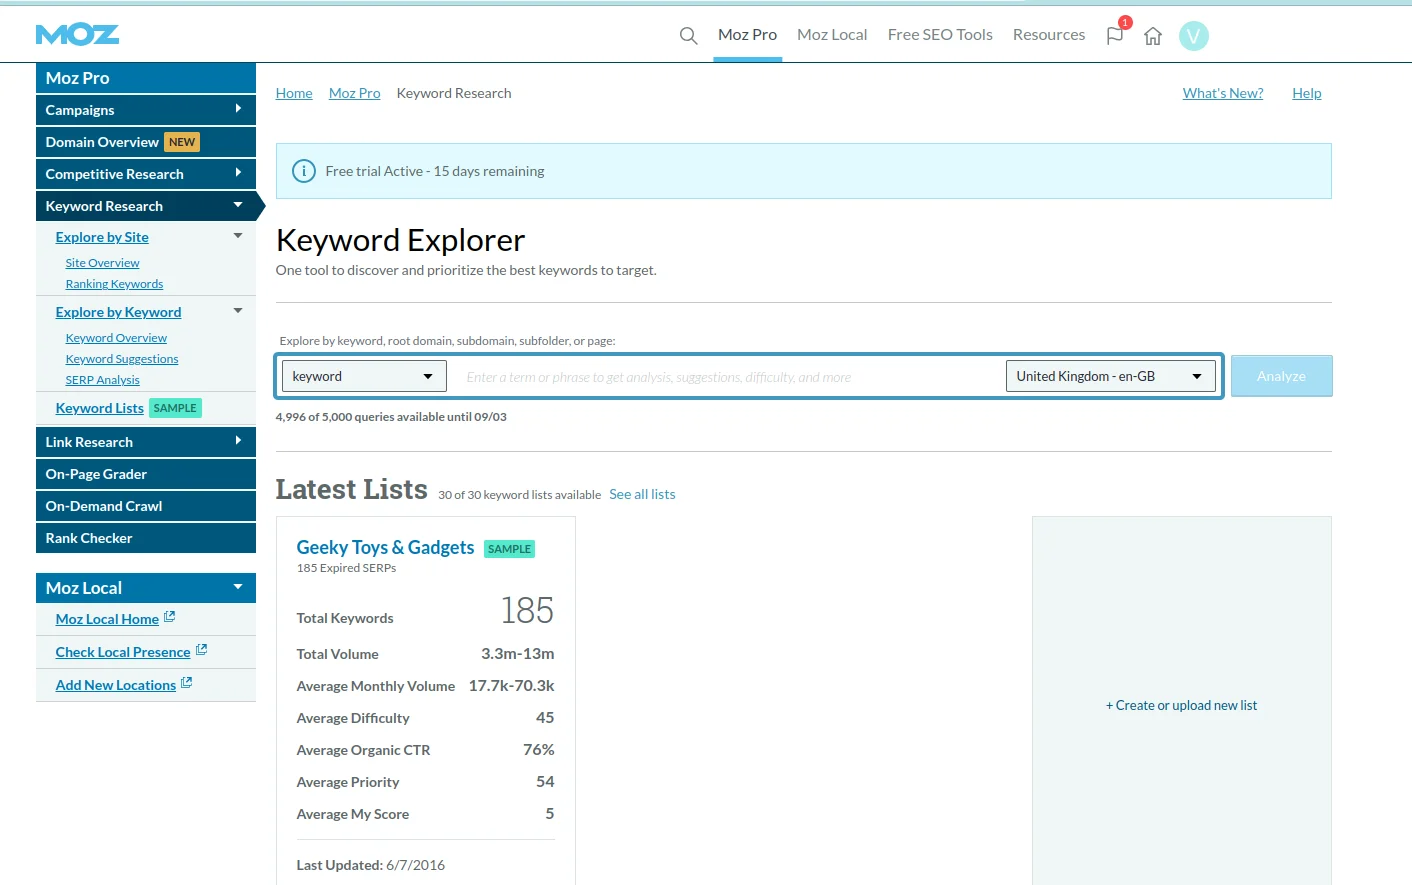Go to the home icon in header
The image size is (1412, 885).
point(1153,36)
